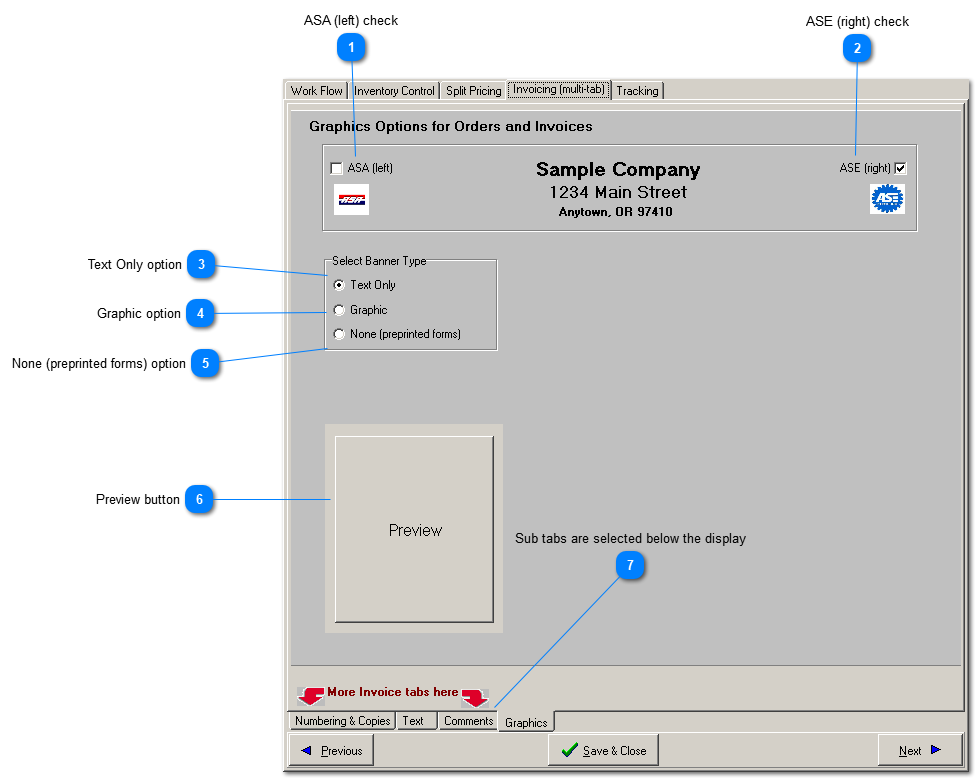
Task: Click numbered callout marker 1
Action: [x=352, y=47]
